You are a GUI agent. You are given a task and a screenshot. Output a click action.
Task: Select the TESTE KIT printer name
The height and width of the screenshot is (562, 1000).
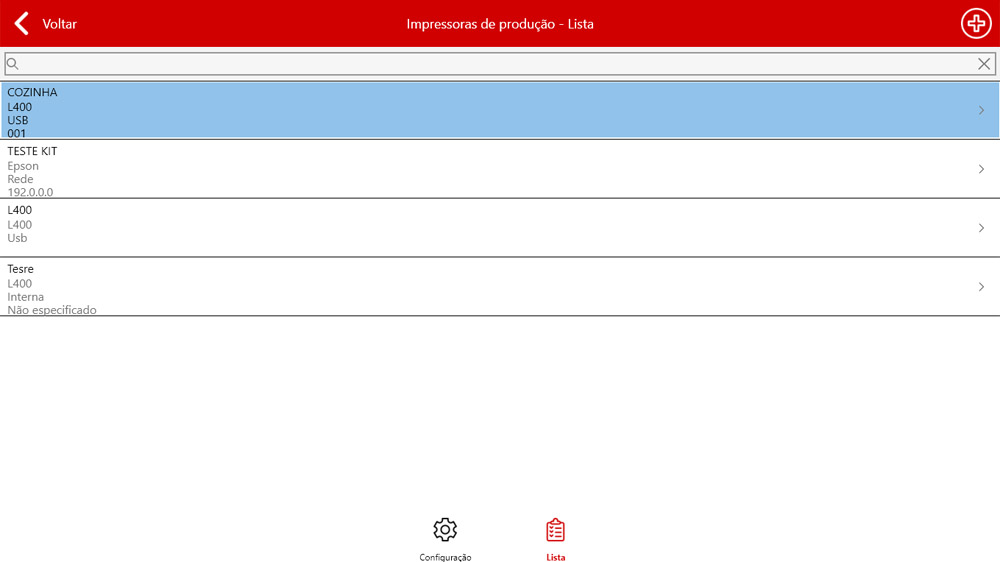pos(32,151)
